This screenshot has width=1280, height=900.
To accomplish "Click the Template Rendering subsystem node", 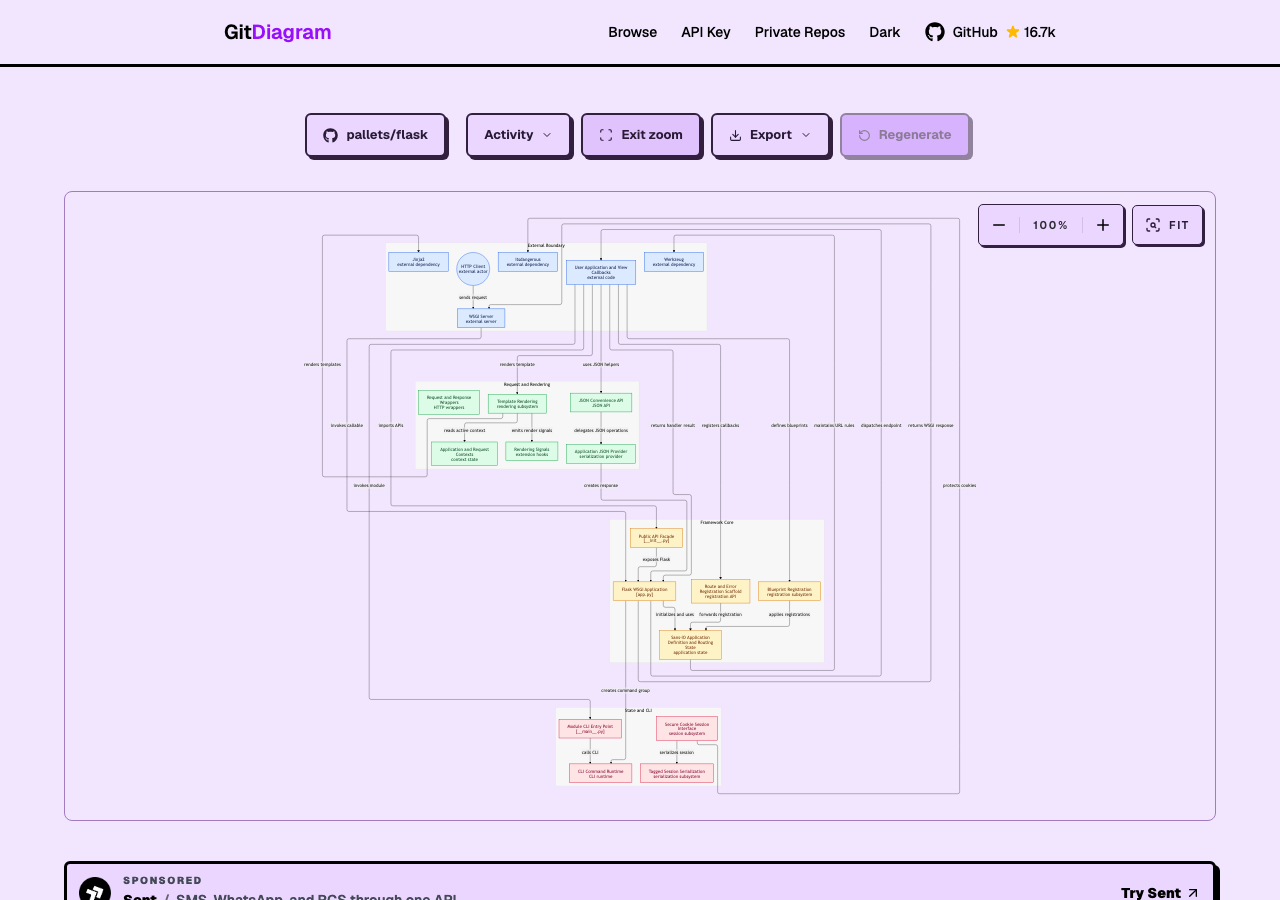I will tap(517, 404).
